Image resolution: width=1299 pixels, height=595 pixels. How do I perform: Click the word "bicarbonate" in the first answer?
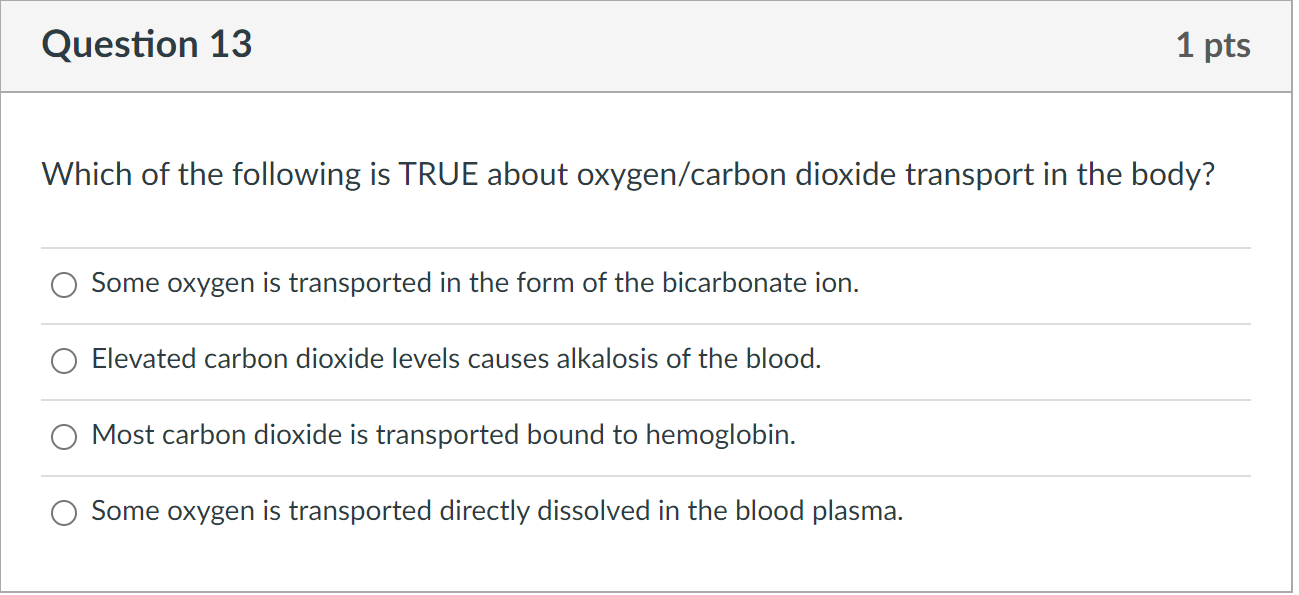click(x=720, y=284)
